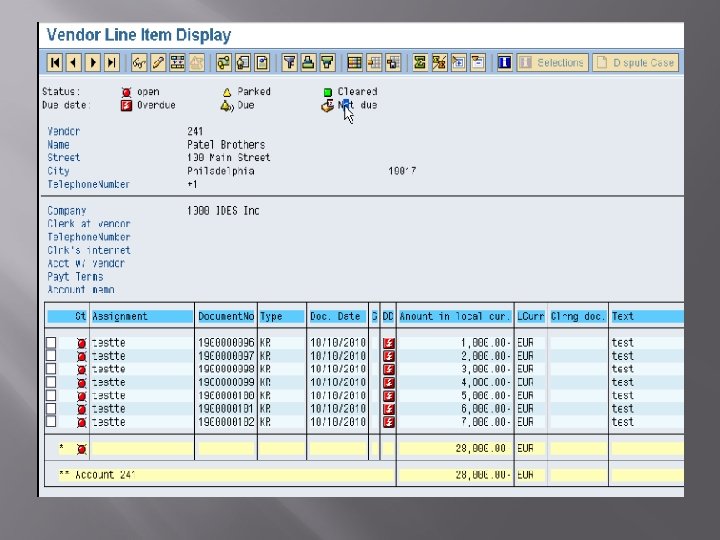Open the Dispute Case button
This screenshot has width=720, height=540.
tap(635, 63)
